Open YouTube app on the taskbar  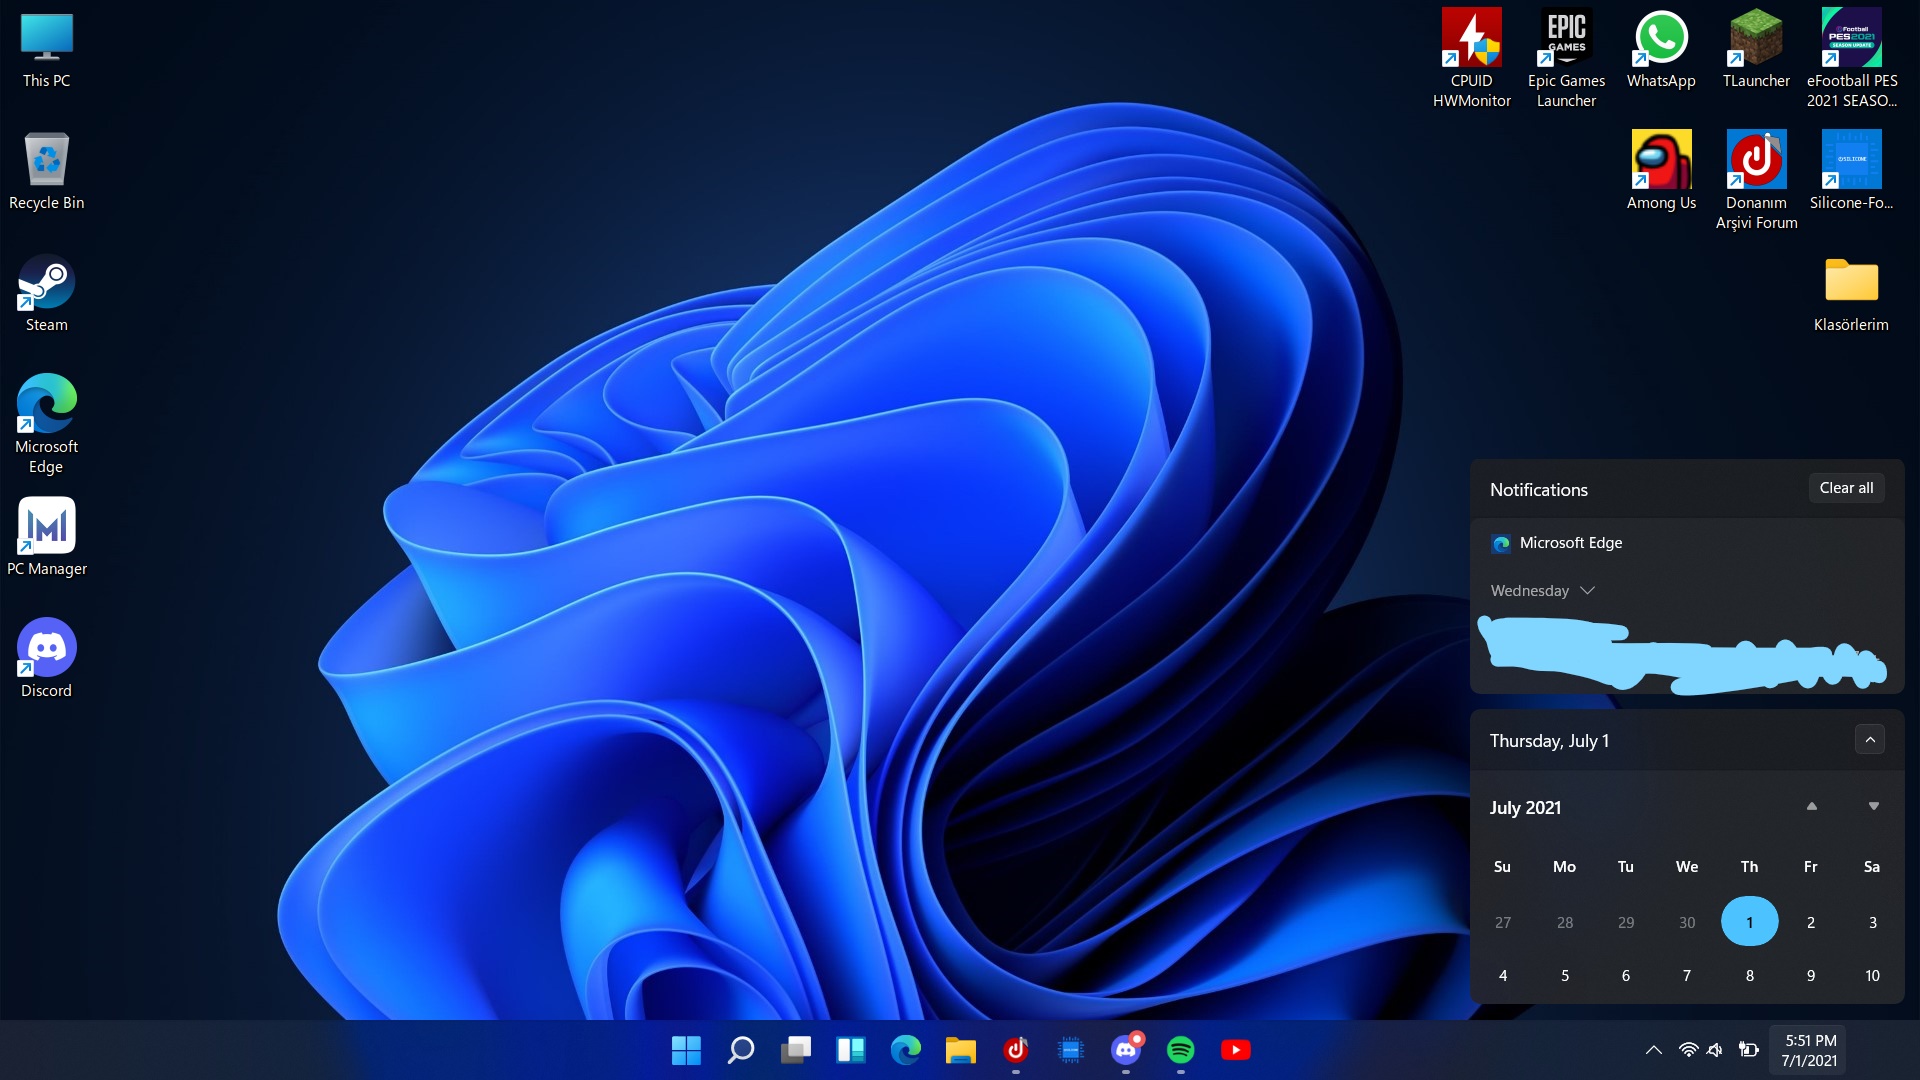pos(1236,1050)
